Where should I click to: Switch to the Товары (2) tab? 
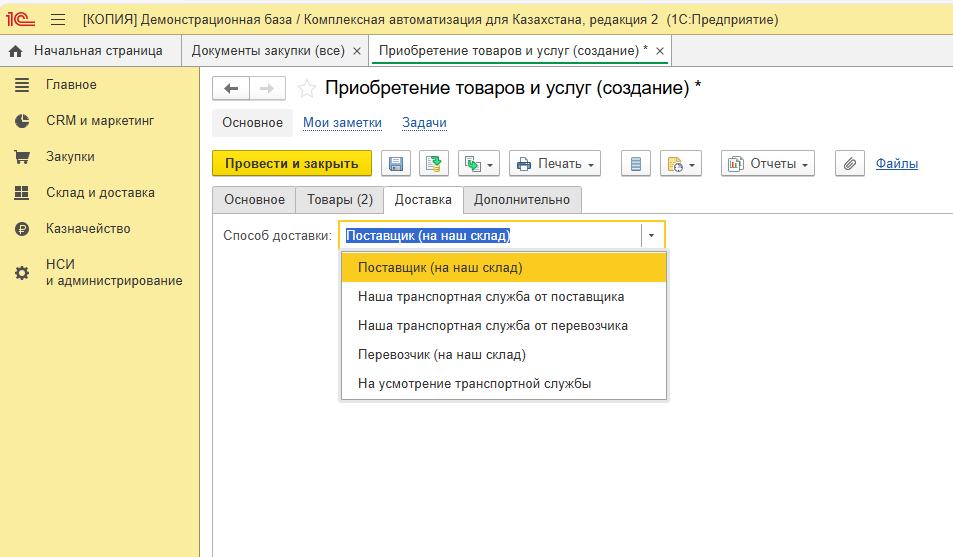pyautogui.click(x=339, y=200)
